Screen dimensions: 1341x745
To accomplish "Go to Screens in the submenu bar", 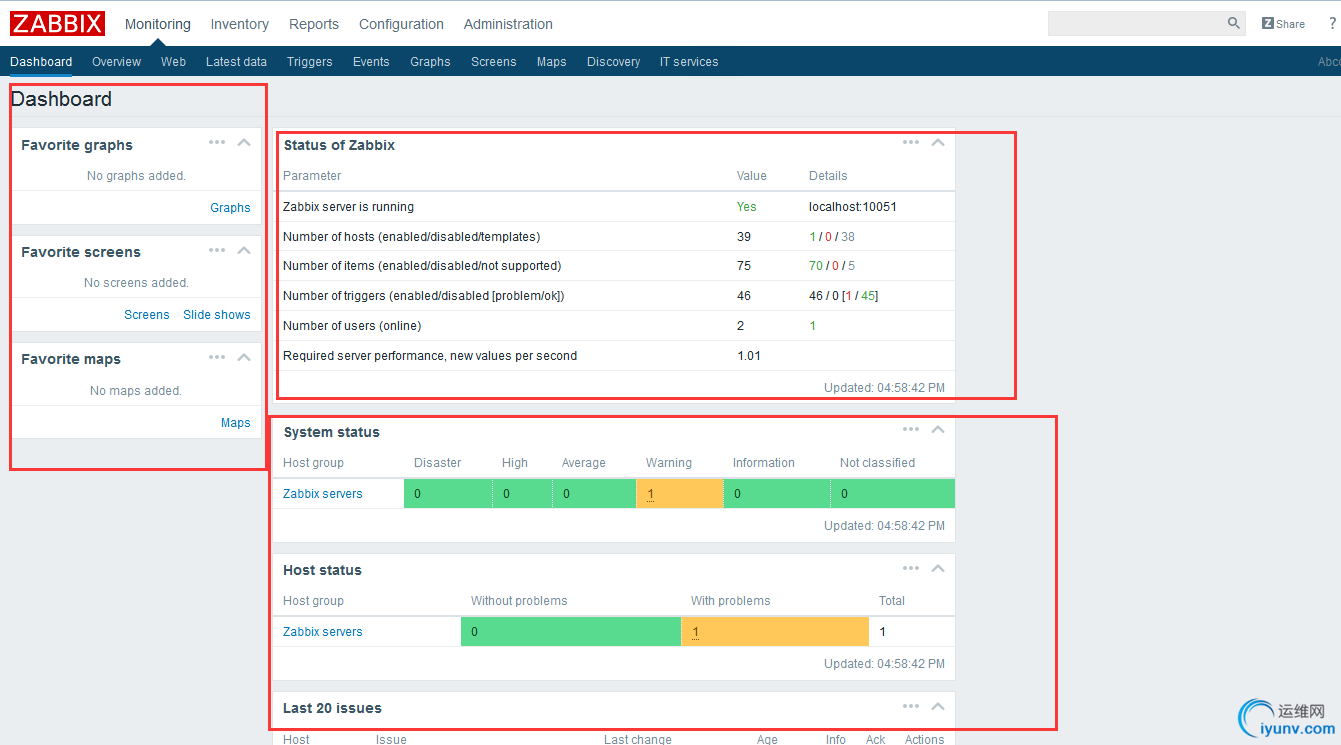I will coord(494,62).
